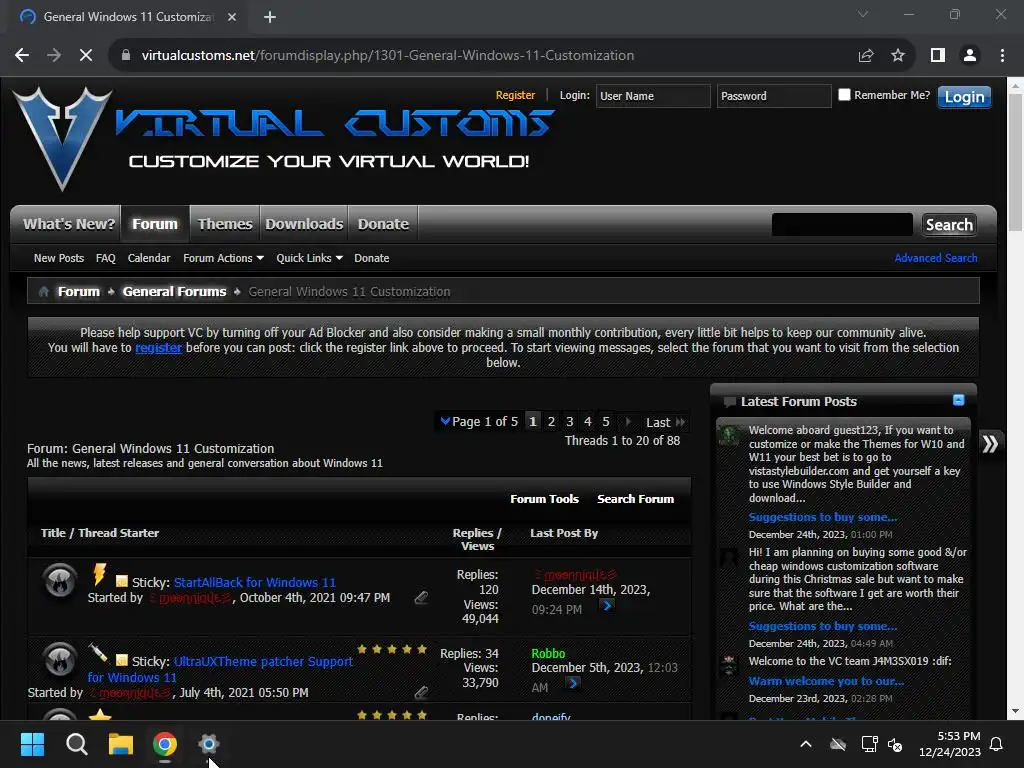Open the taskbar clock and date
The width and height of the screenshot is (1024, 768).
(950, 744)
